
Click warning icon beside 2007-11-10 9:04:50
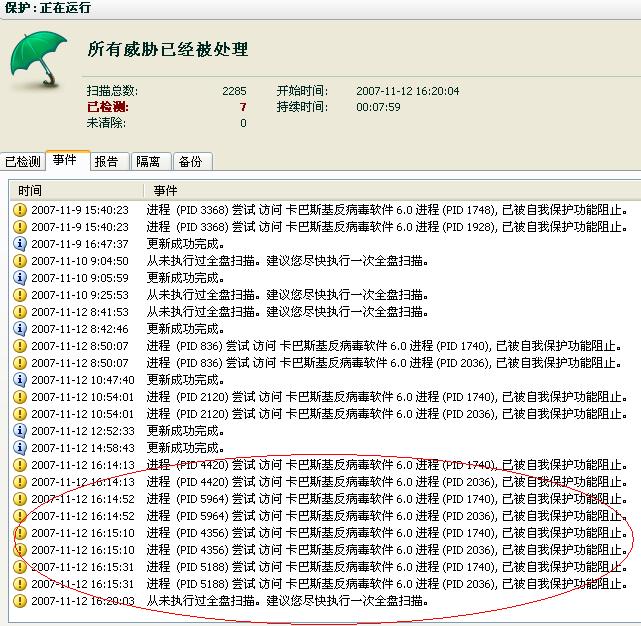pos(20,261)
